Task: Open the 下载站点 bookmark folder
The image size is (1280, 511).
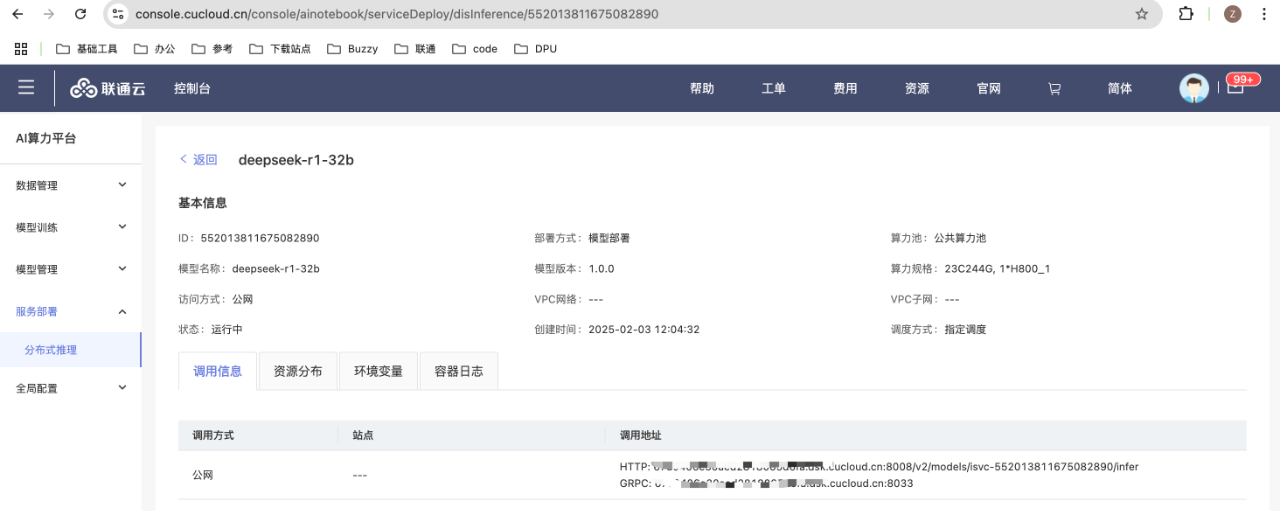Action: point(280,48)
